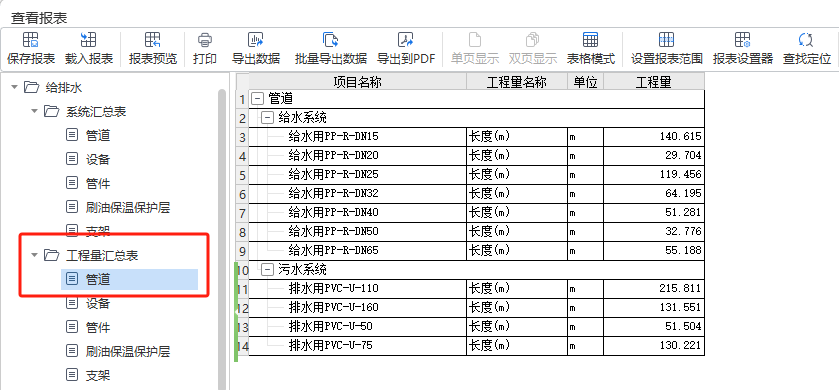839x390 pixels.
Task: Click the left tree vertical scrollbar
Action: (222, 239)
